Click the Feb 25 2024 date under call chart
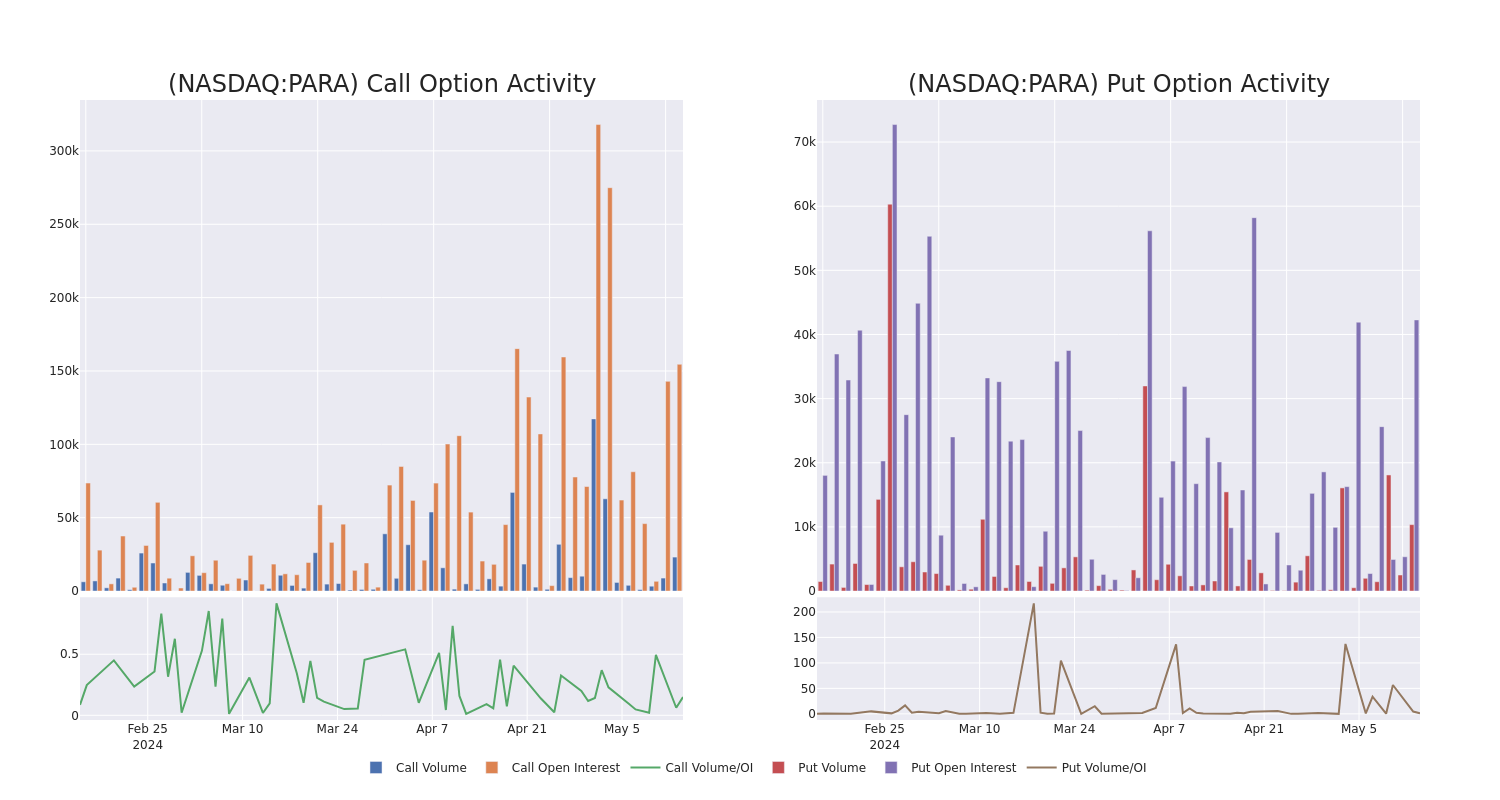This screenshot has width=1500, height=800. (148, 737)
